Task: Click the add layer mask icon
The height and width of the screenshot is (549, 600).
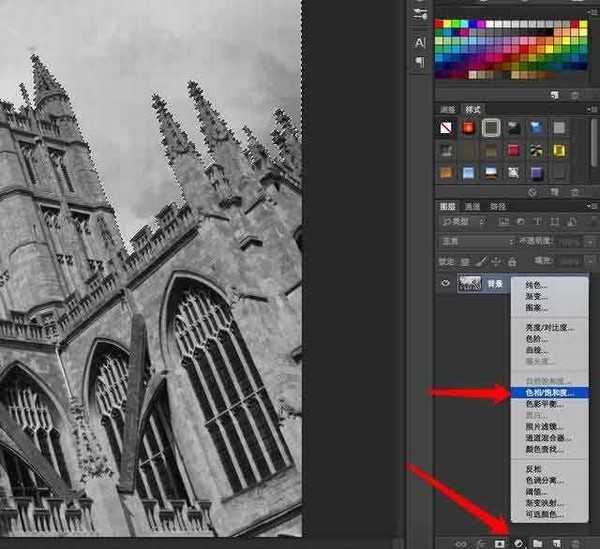Action: click(x=500, y=541)
